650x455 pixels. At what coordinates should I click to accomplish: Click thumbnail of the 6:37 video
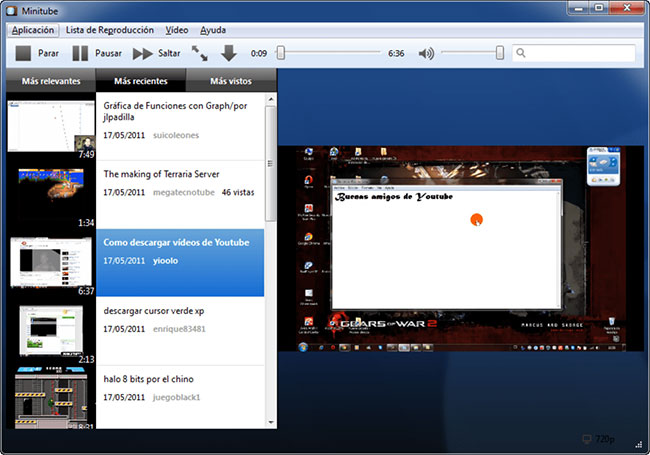click(51, 262)
